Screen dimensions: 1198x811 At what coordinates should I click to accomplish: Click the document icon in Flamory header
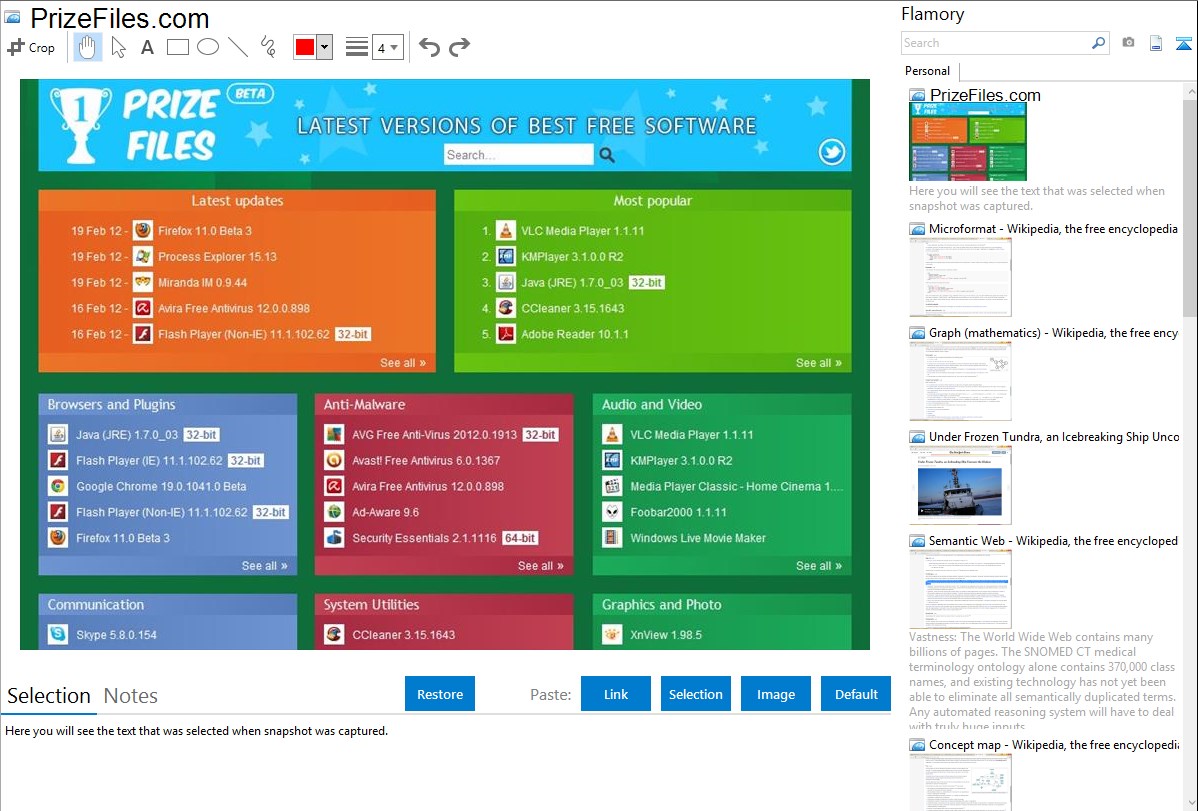pos(1156,43)
